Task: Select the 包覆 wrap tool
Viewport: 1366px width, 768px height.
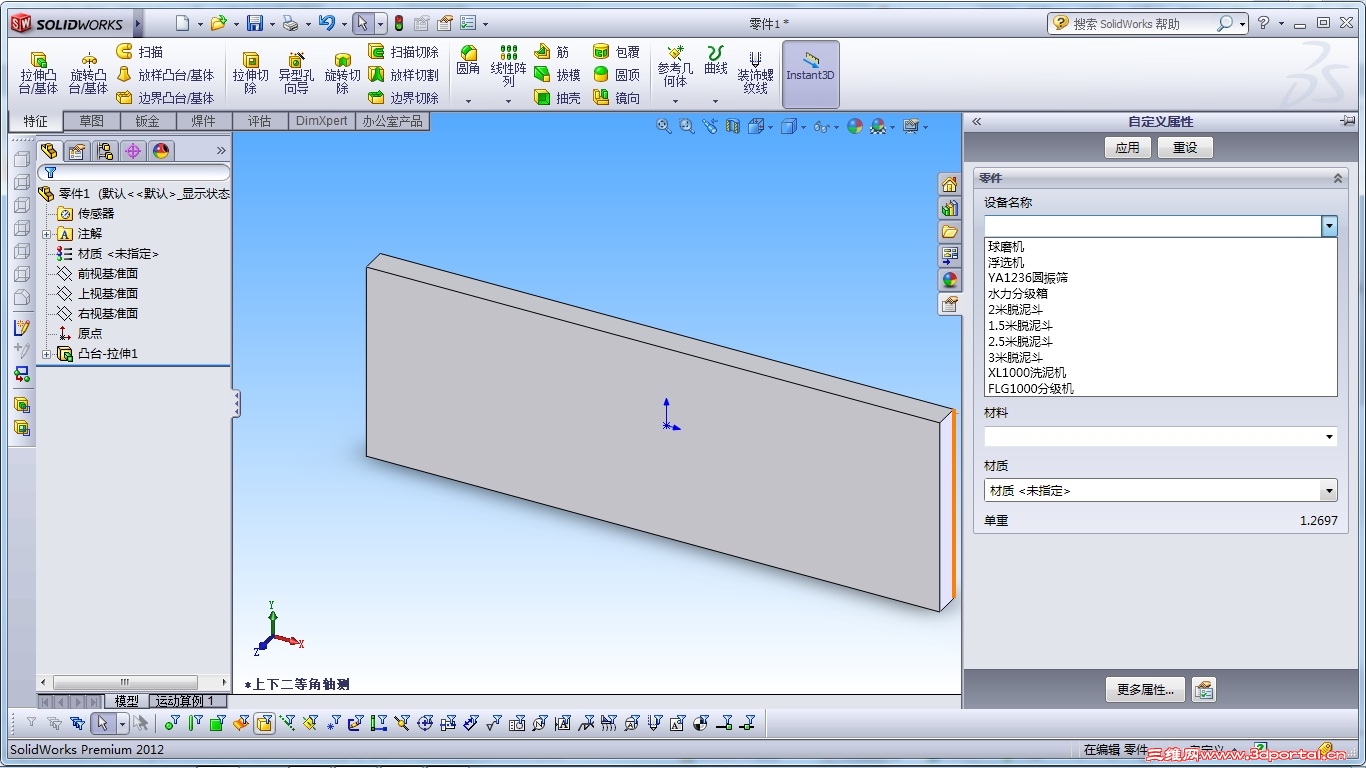Action: 616,52
